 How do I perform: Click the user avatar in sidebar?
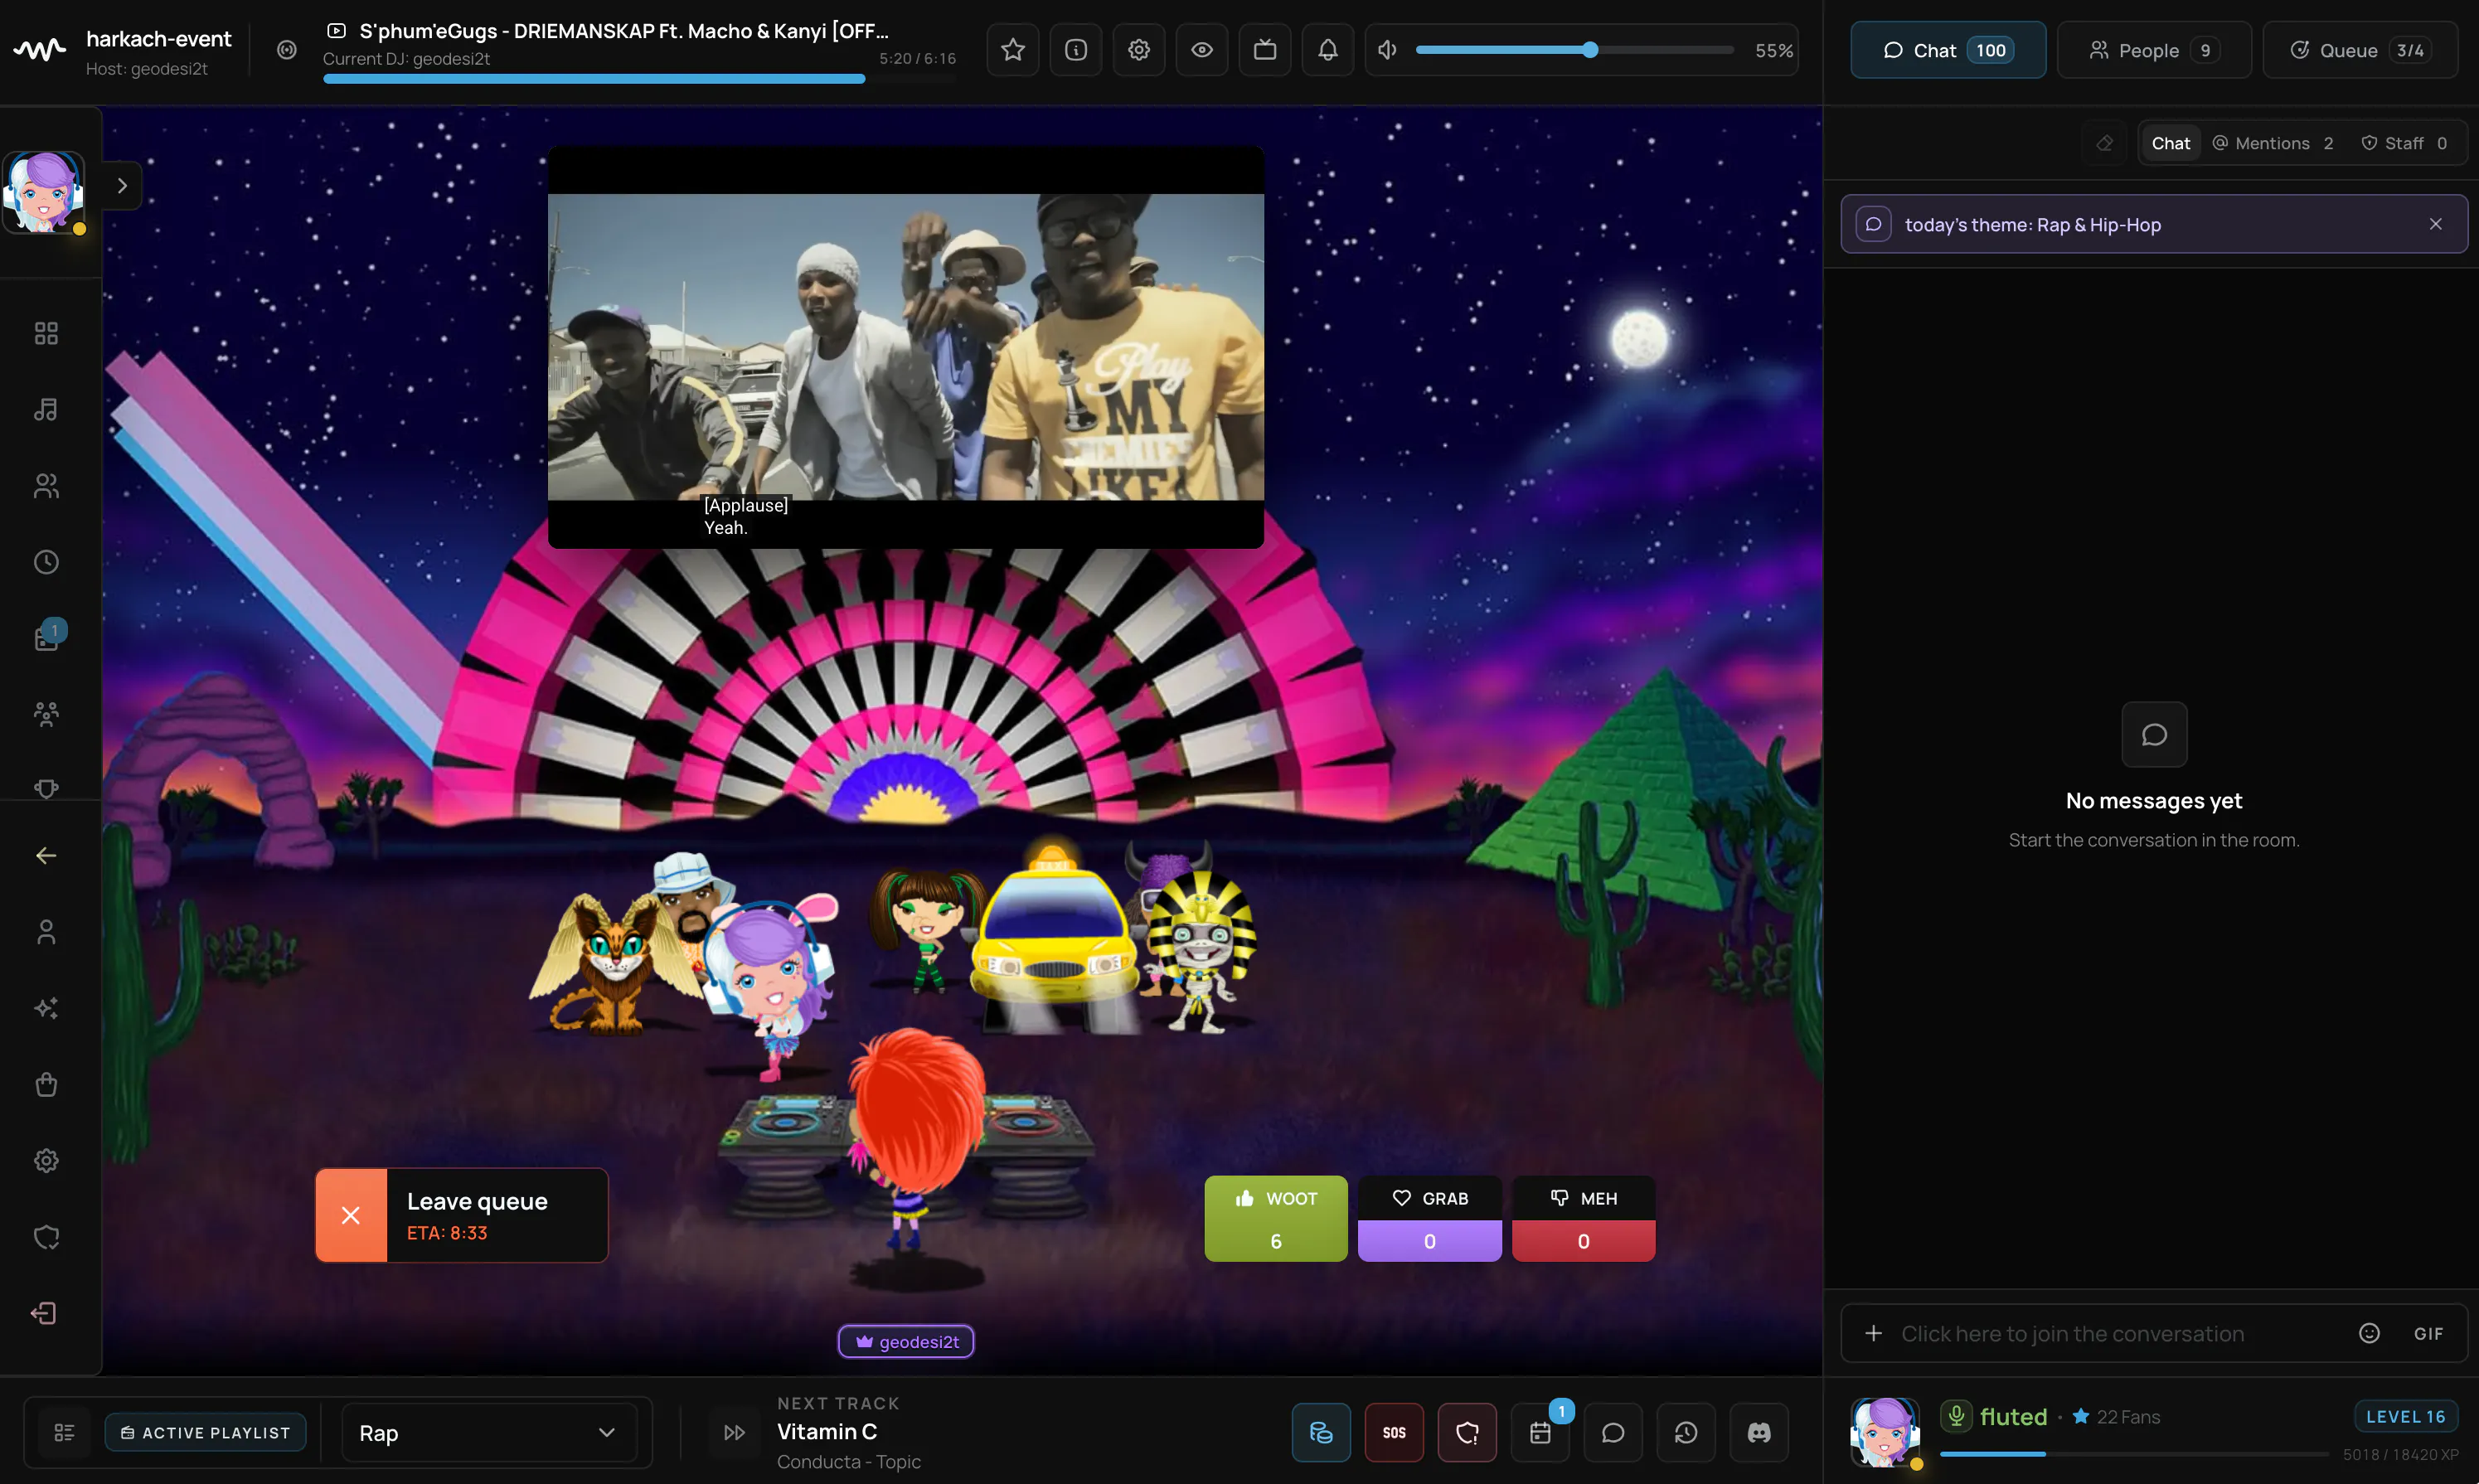tap(44, 192)
